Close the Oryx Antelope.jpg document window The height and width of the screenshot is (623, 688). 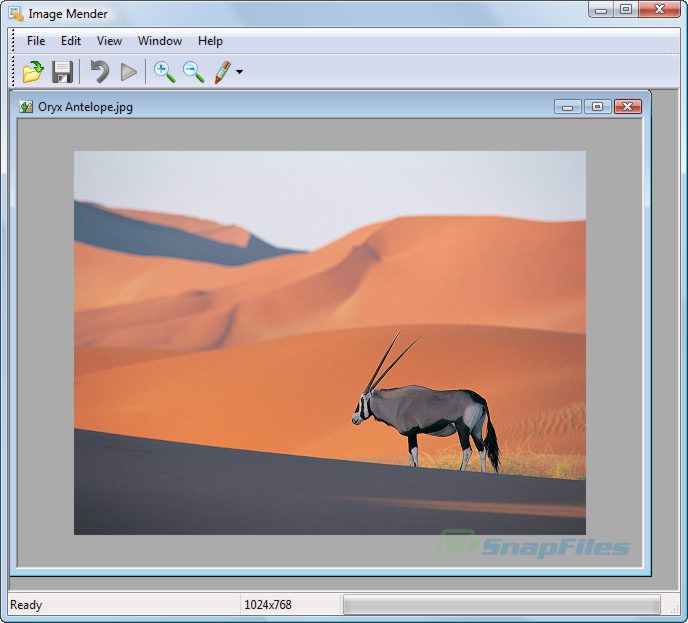(x=627, y=106)
